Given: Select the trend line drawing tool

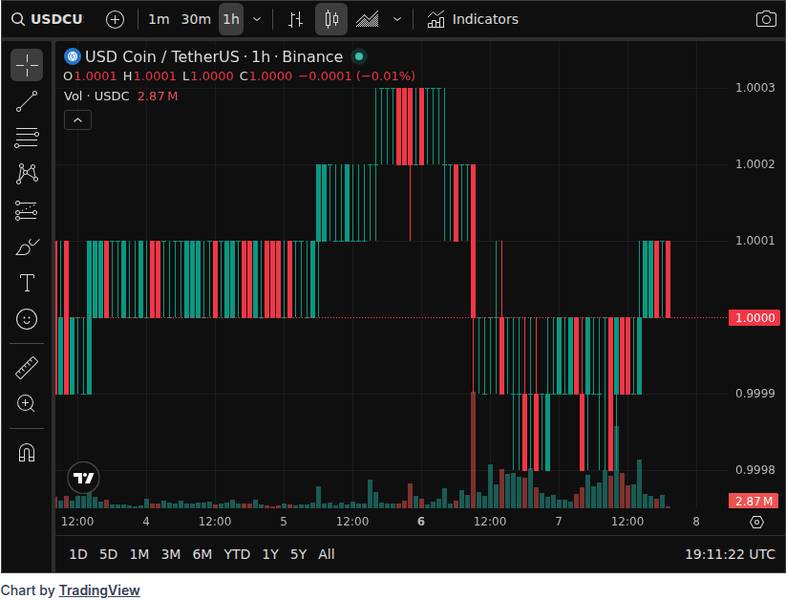Looking at the screenshot, I should point(27,101).
